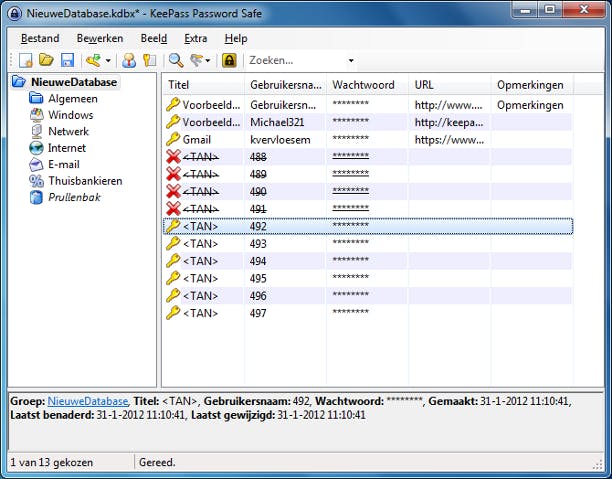
Task: Click the Add entry key icon
Action: pyautogui.click(x=94, y=61)
